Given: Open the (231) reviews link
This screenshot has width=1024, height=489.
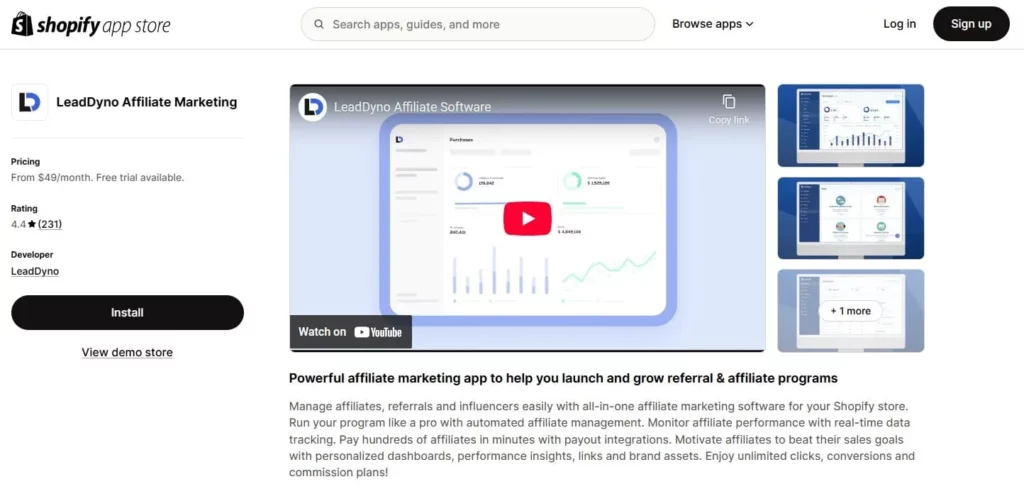Looking at the screenshot, I should (50, 224).
